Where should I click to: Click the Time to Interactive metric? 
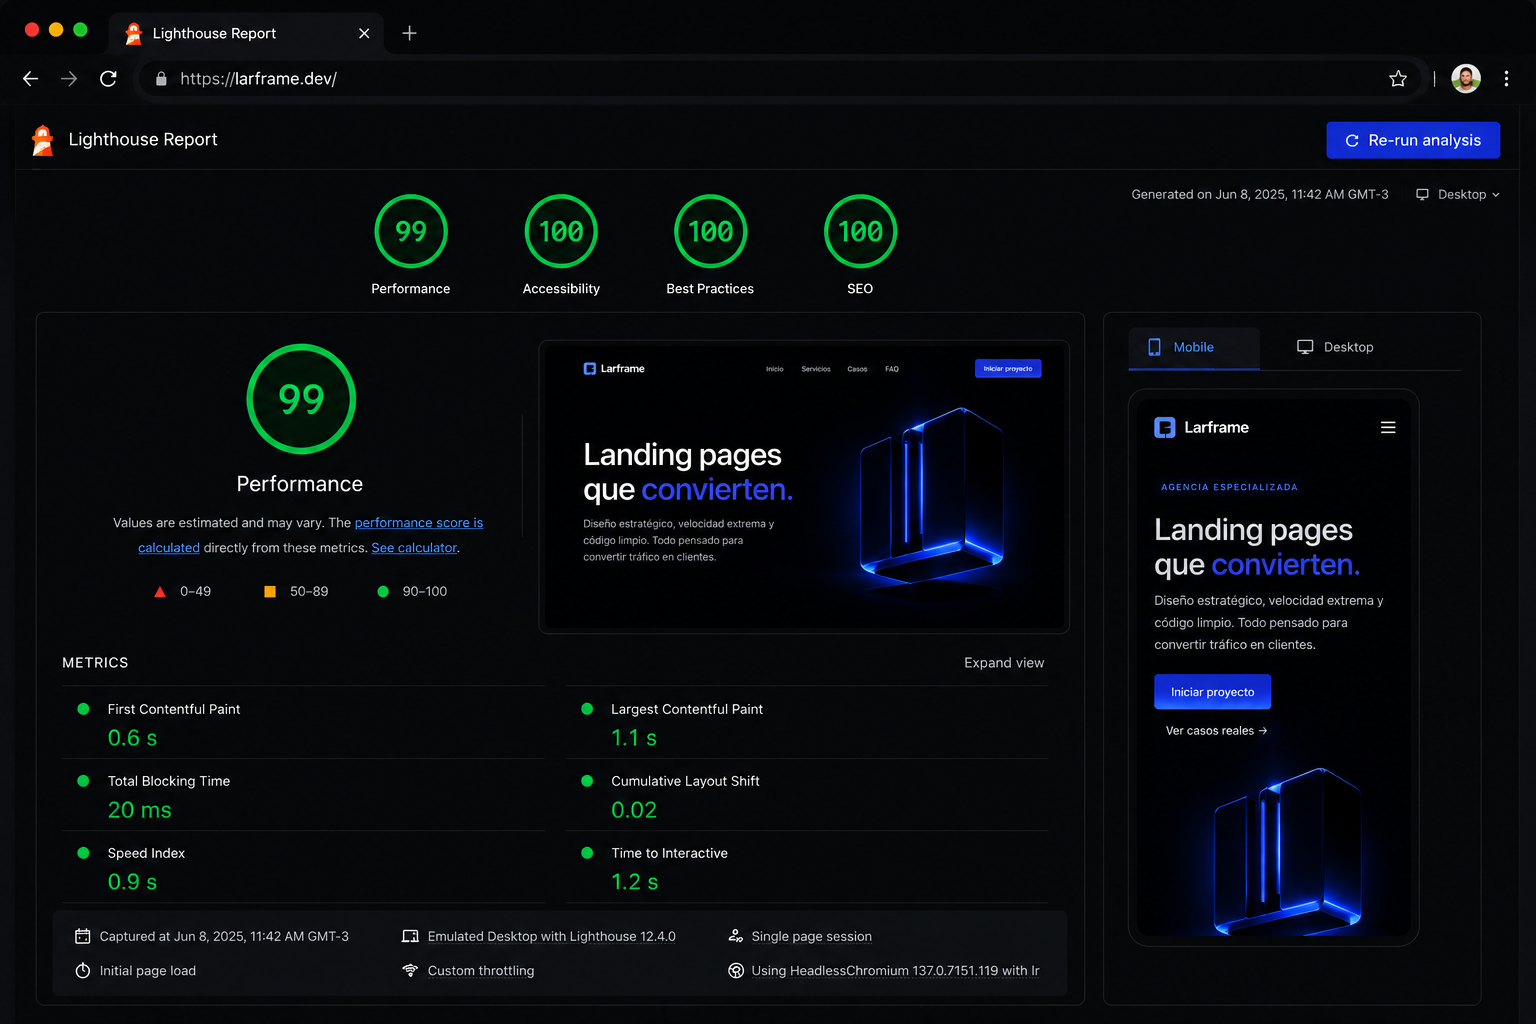807,867
